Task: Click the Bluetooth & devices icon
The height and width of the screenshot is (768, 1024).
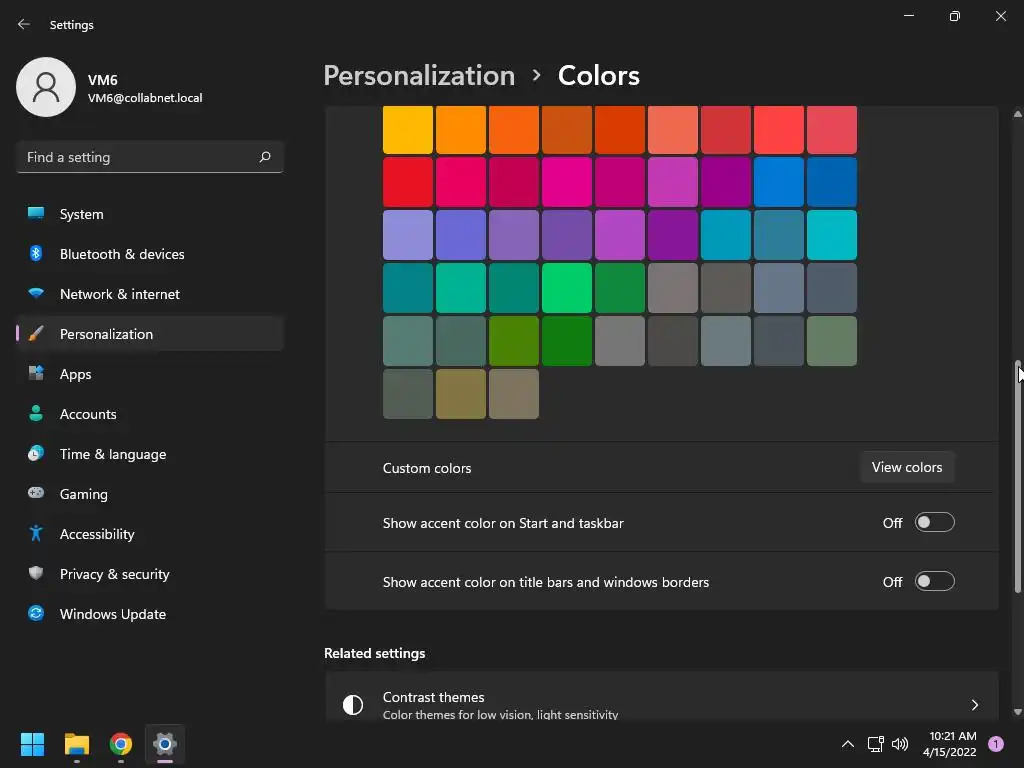Action: tap(36, 253)
